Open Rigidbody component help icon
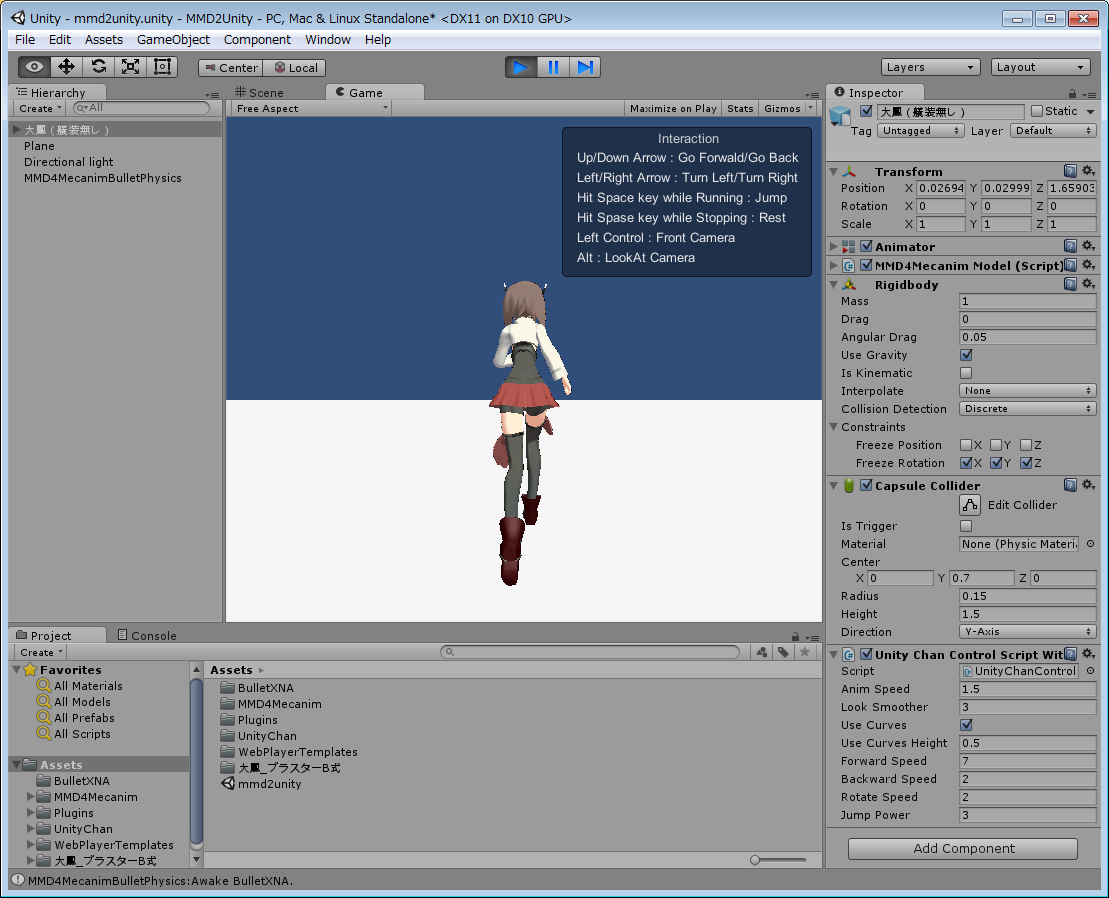Screen dimensions: 1109x898 coord(1070,284)
